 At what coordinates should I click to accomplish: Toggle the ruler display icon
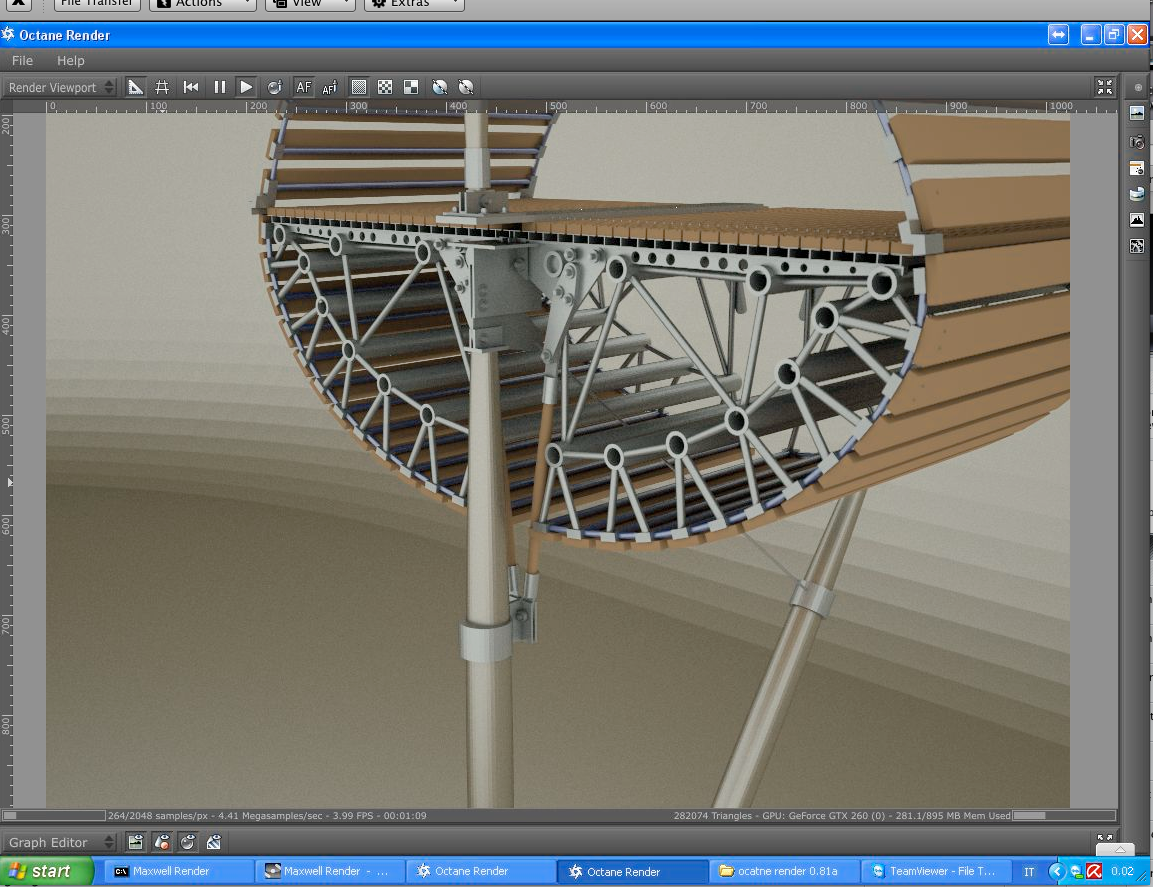click(x=136, y=87)
